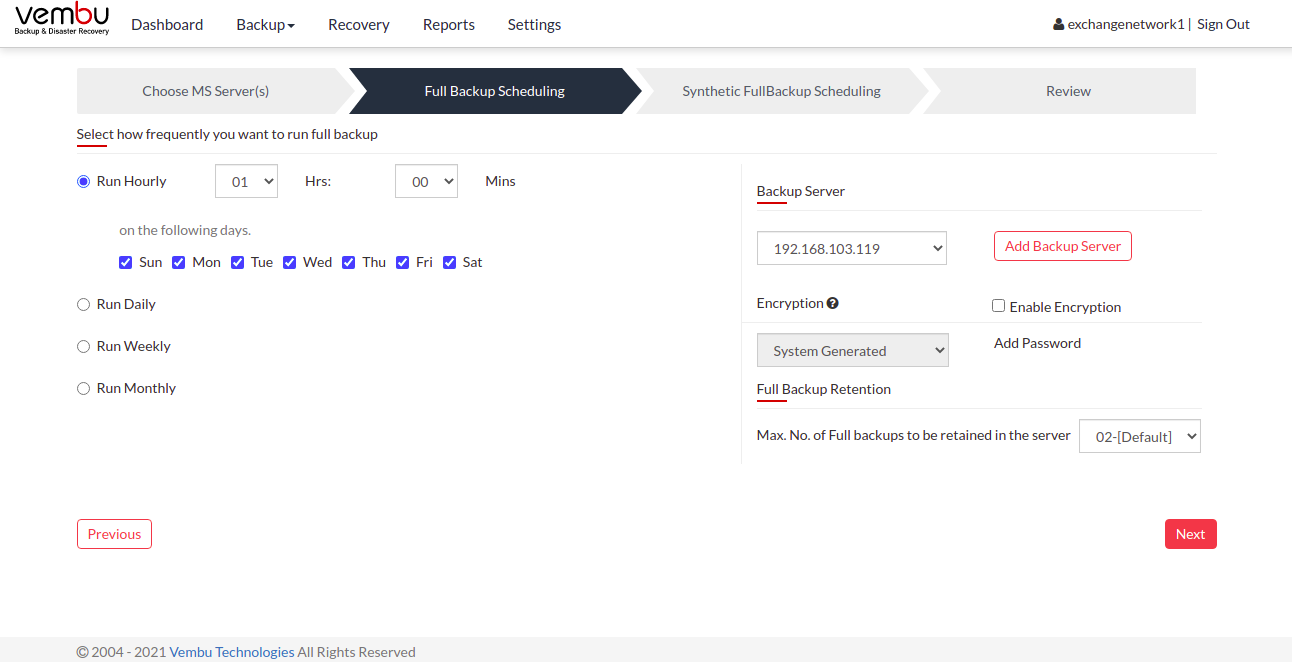Screen dimensions: 1292x662
Task: Click the Previous button
Action: (114, 534)
